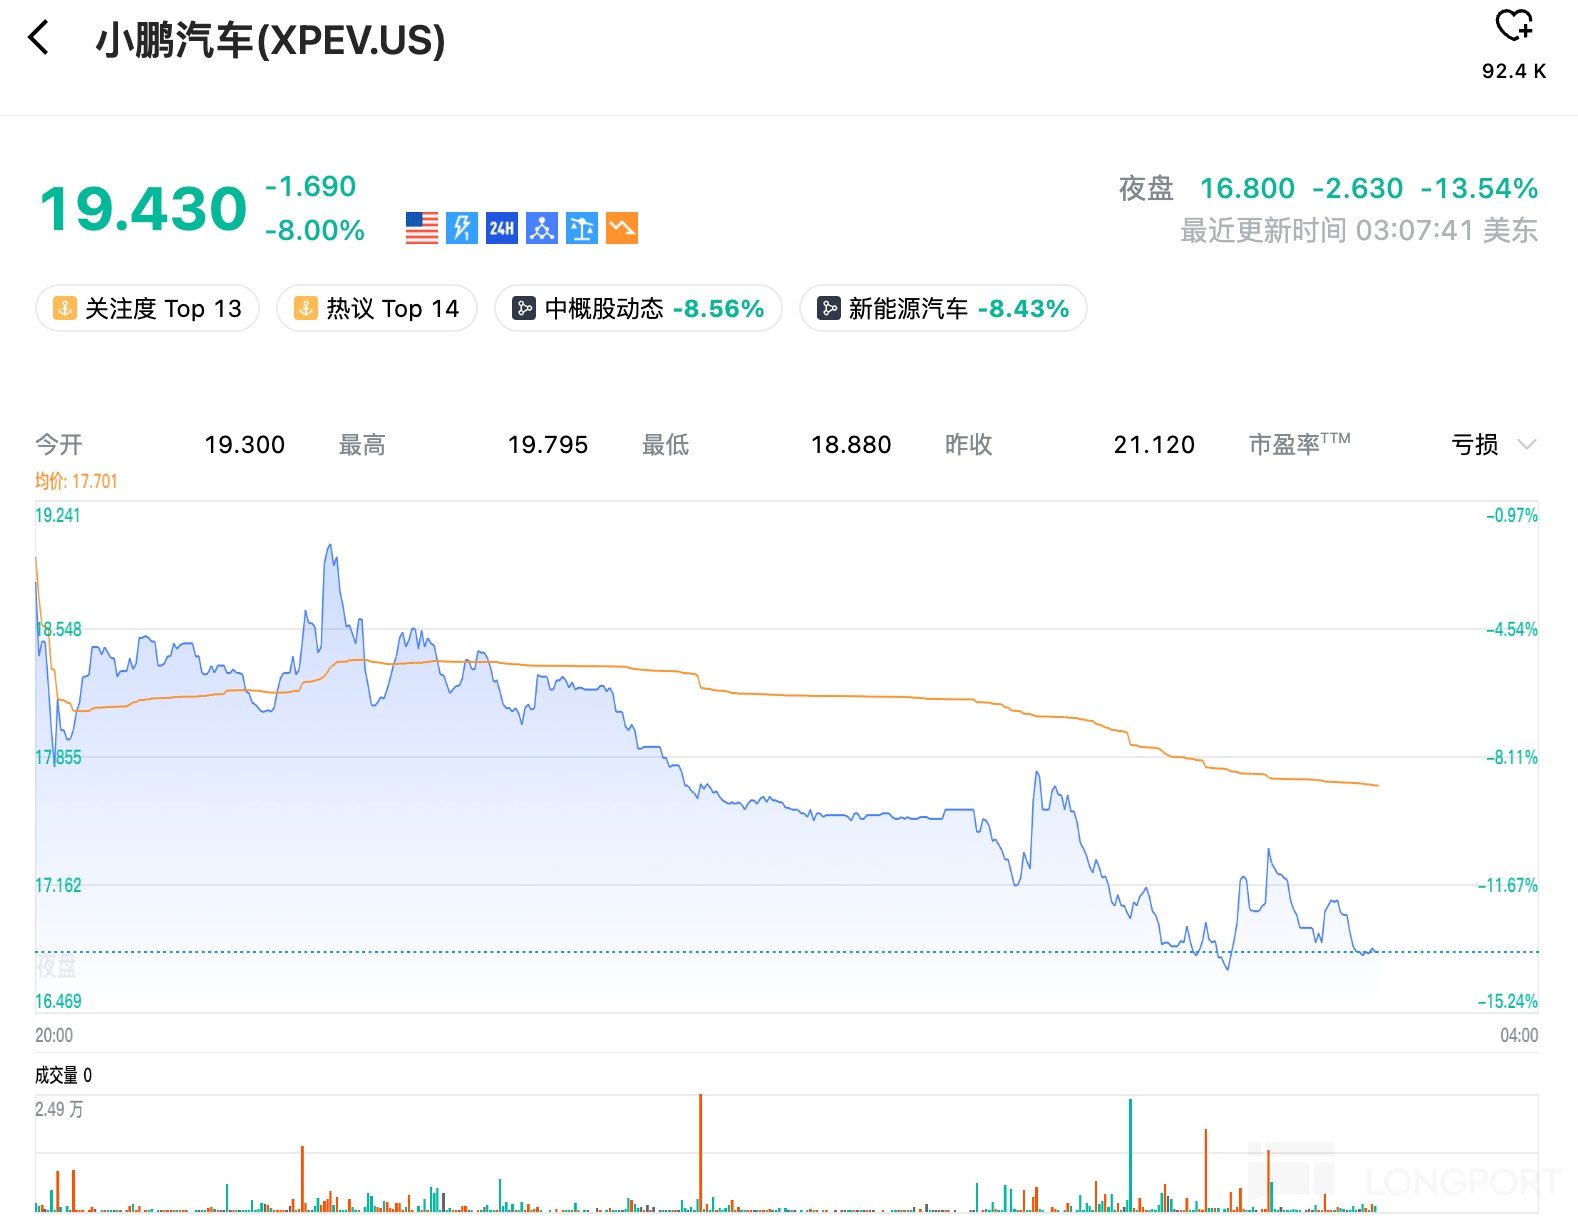Expand quote details with the chevron
Screen dimensions: 1578x1218
click(1526, 444)
